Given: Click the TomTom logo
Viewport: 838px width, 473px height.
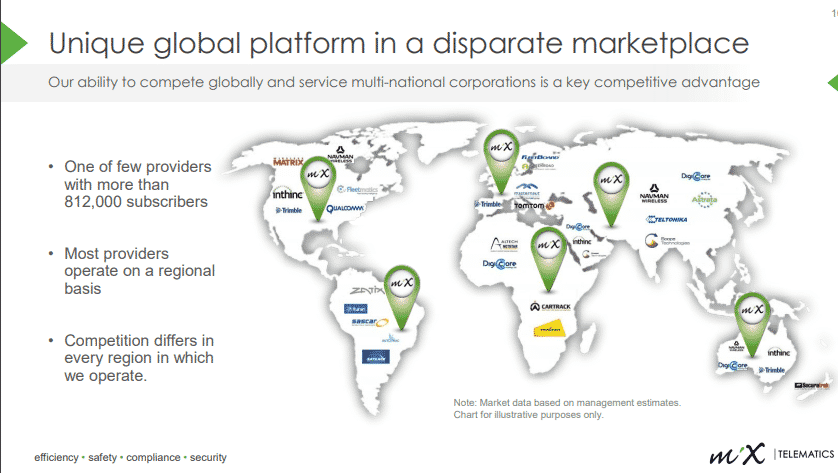Looking at the screenshot, I should pyautogui.click(x=534, y=205).
